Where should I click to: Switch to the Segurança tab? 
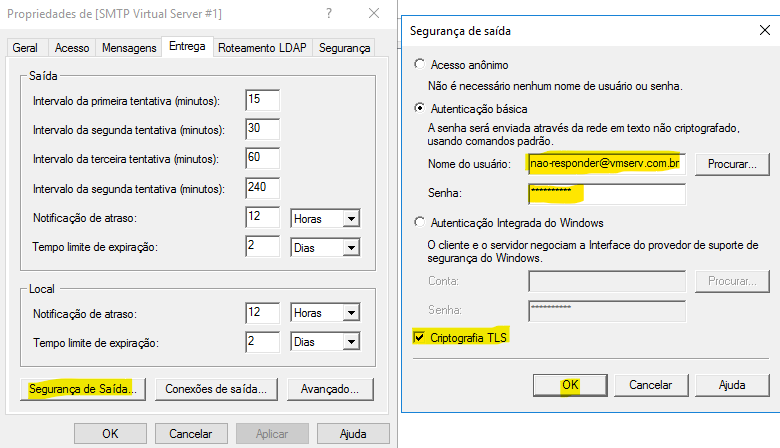(344, 48)
